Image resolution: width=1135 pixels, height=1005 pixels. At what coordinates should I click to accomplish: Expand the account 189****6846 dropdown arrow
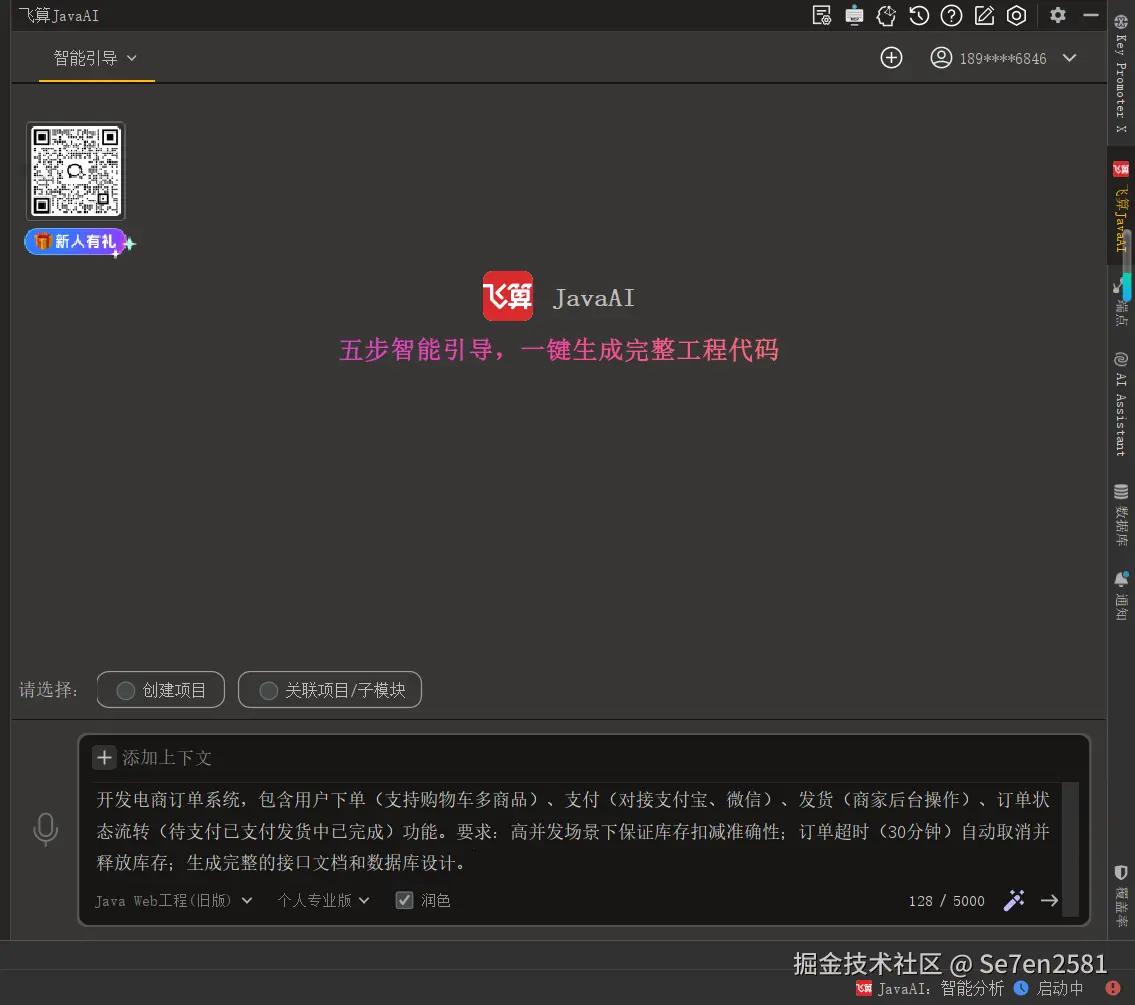[1069, 58]
